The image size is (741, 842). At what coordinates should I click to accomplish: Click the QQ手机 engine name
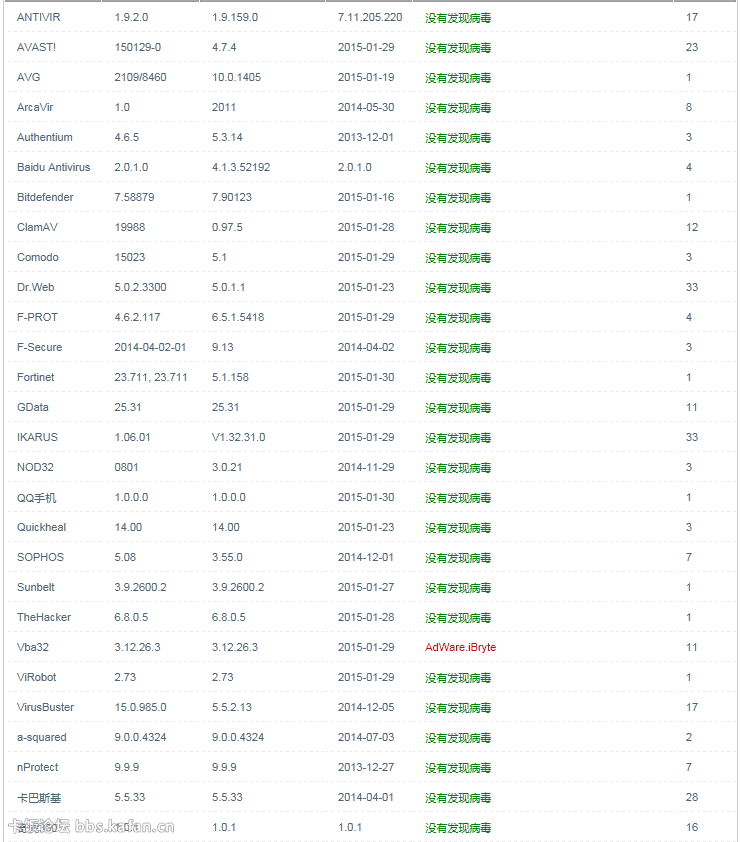pyautogui.click(x=37, y=498)
